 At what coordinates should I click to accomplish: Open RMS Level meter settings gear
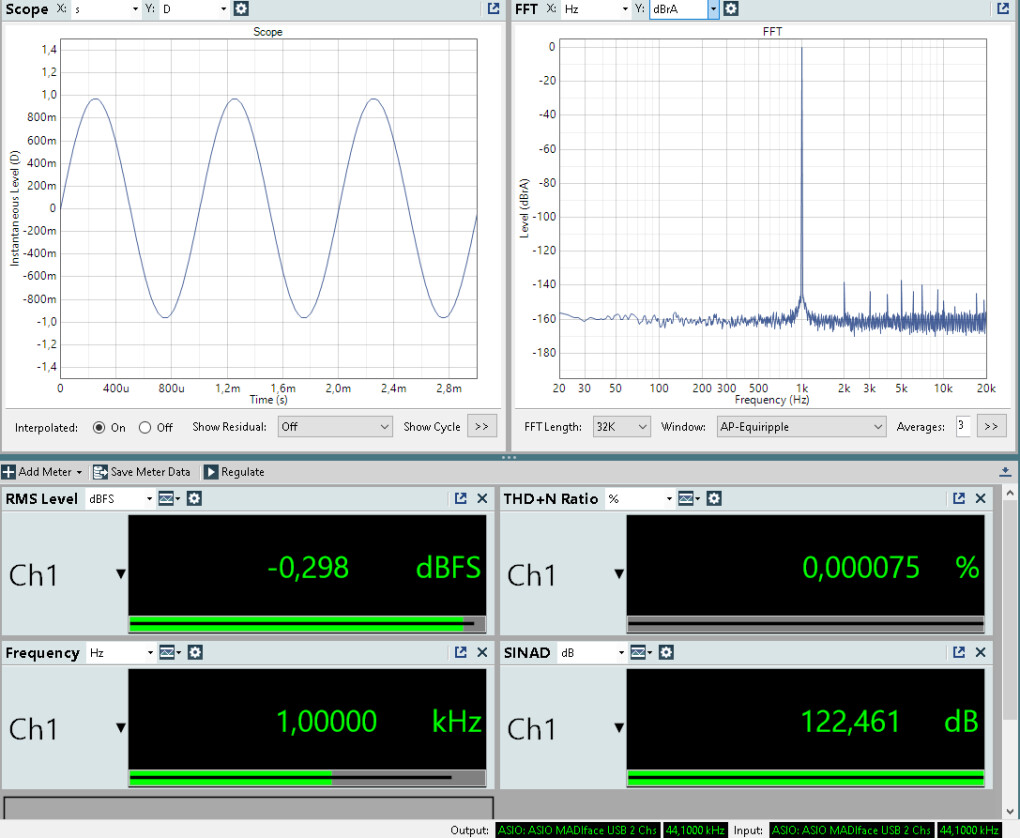click(194, 498)
